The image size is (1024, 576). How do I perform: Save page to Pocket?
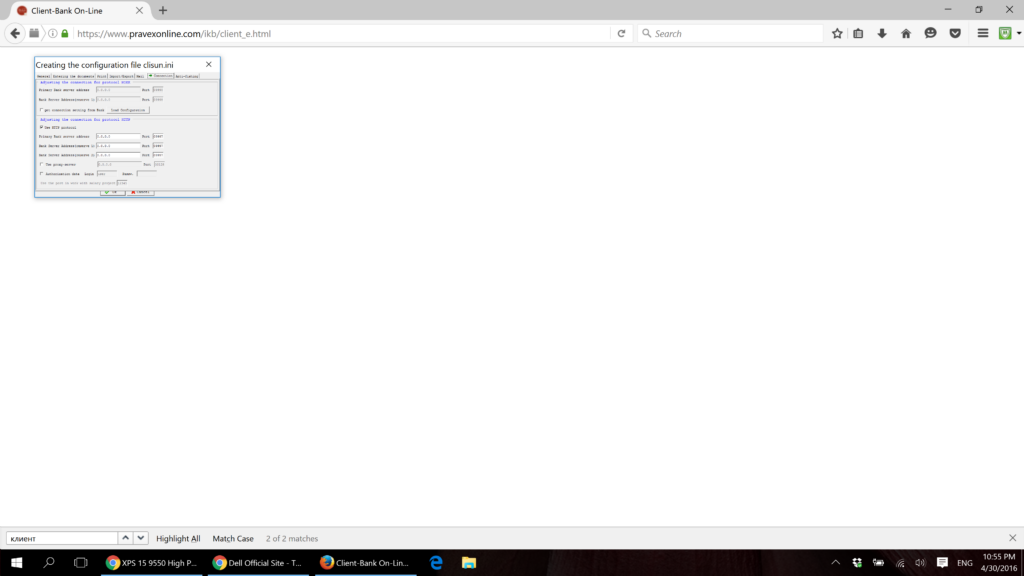point(955,33)
